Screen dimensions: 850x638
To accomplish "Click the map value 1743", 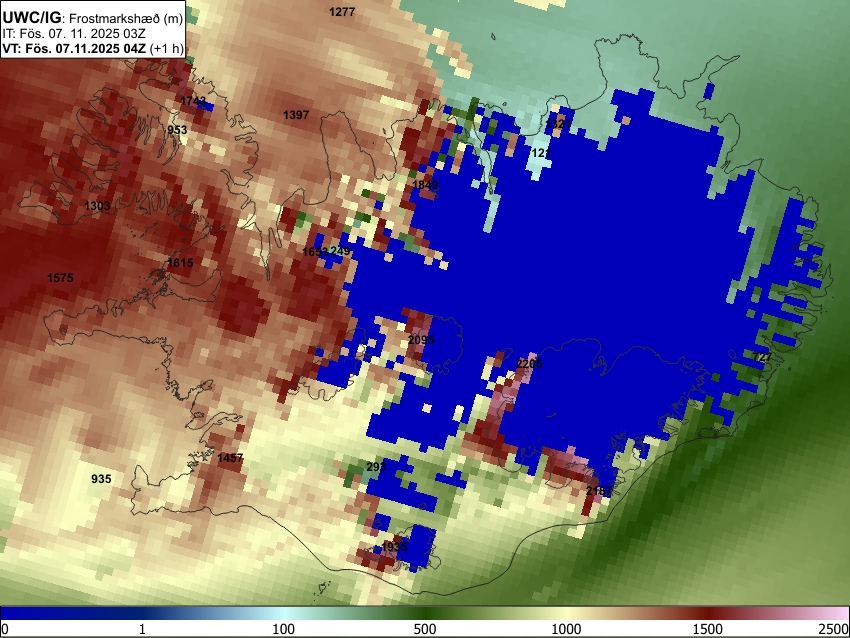I will (194, 101).
